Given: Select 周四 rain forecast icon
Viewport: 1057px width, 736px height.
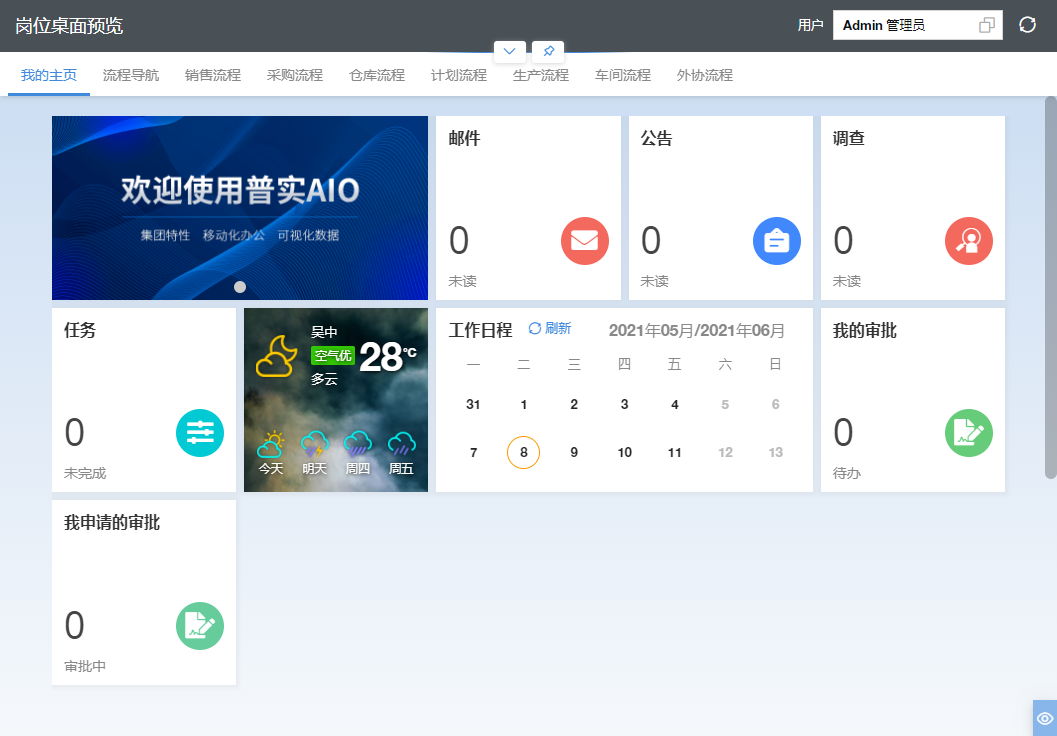Looking at the screenshot, I should tap(357, 443).
